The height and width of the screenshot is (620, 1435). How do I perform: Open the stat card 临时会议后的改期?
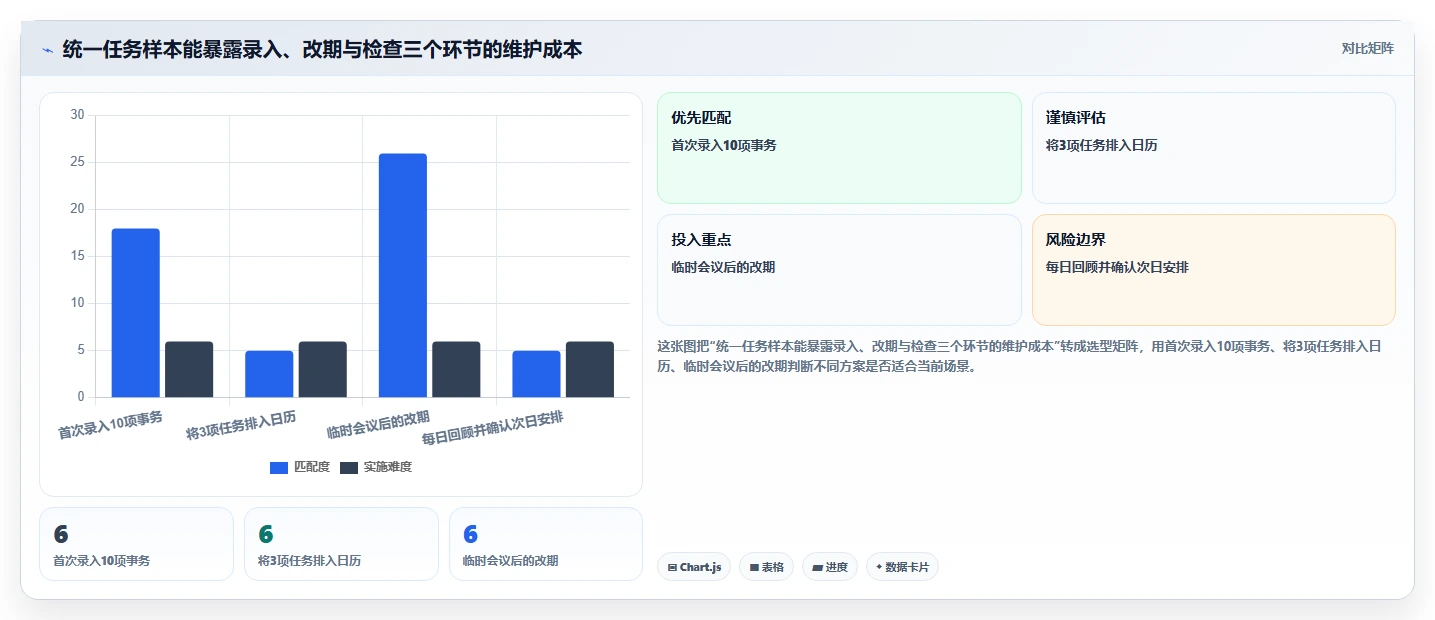coord(546,544)
